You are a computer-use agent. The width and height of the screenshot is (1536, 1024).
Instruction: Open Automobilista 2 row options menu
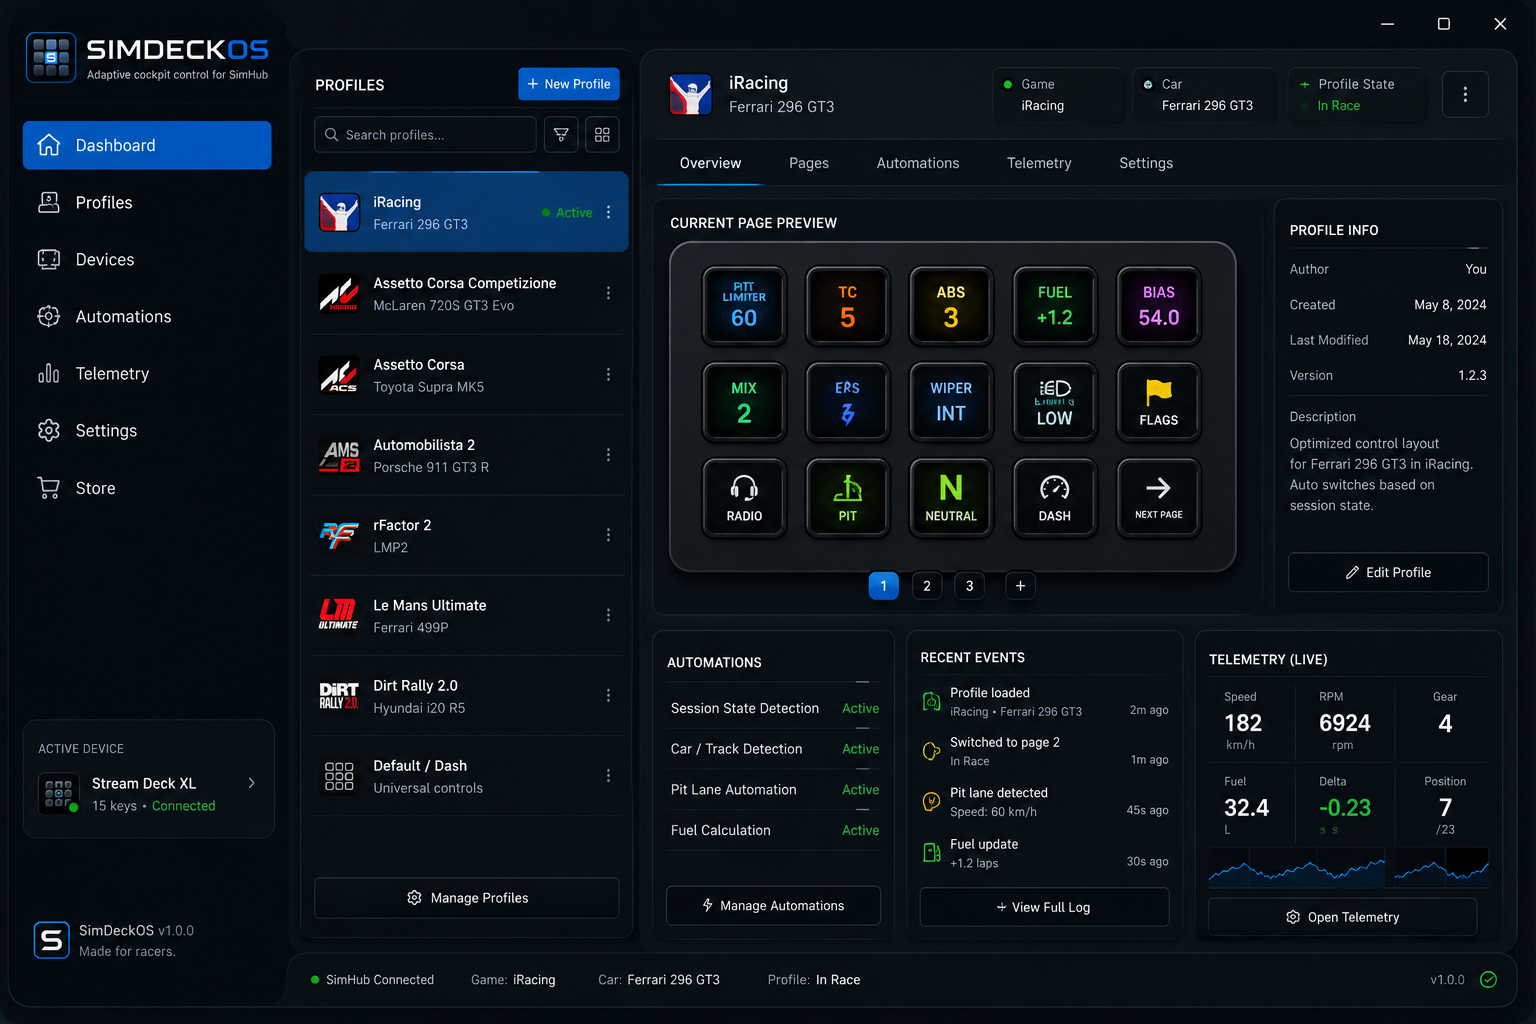(x=608, y=455)
